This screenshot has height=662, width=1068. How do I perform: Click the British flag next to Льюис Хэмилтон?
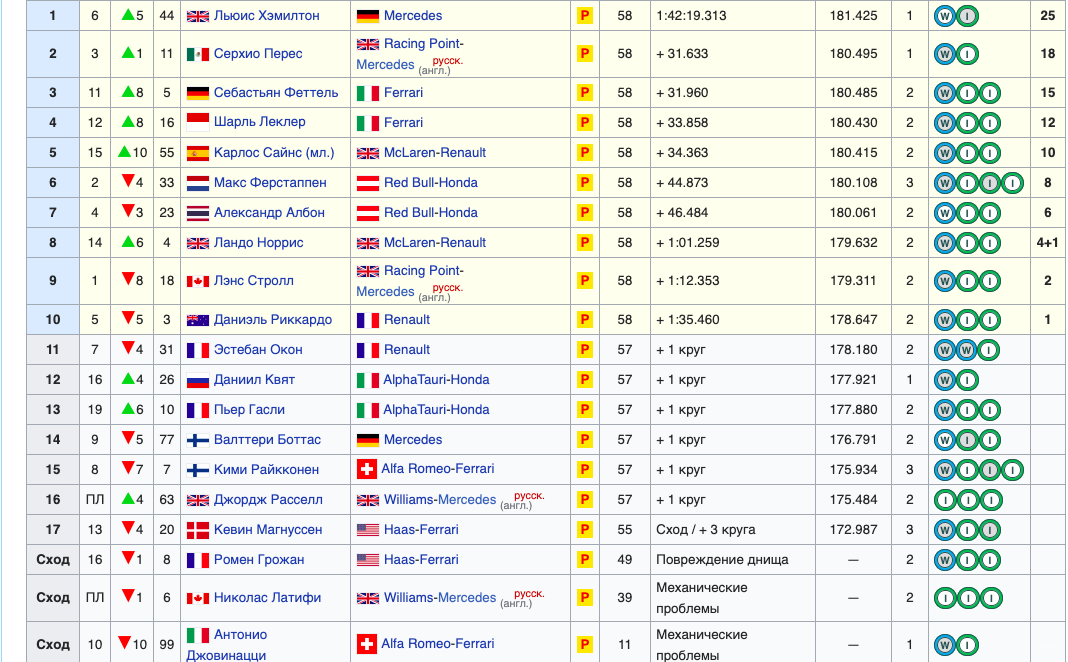(x=198, y=16)
